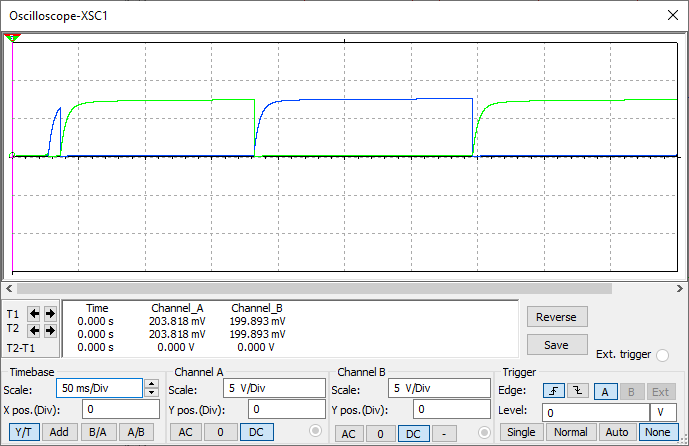The image size is (689, 446).
Task: Decrease timebase scale with down spinner
Action: click(152, 392)
